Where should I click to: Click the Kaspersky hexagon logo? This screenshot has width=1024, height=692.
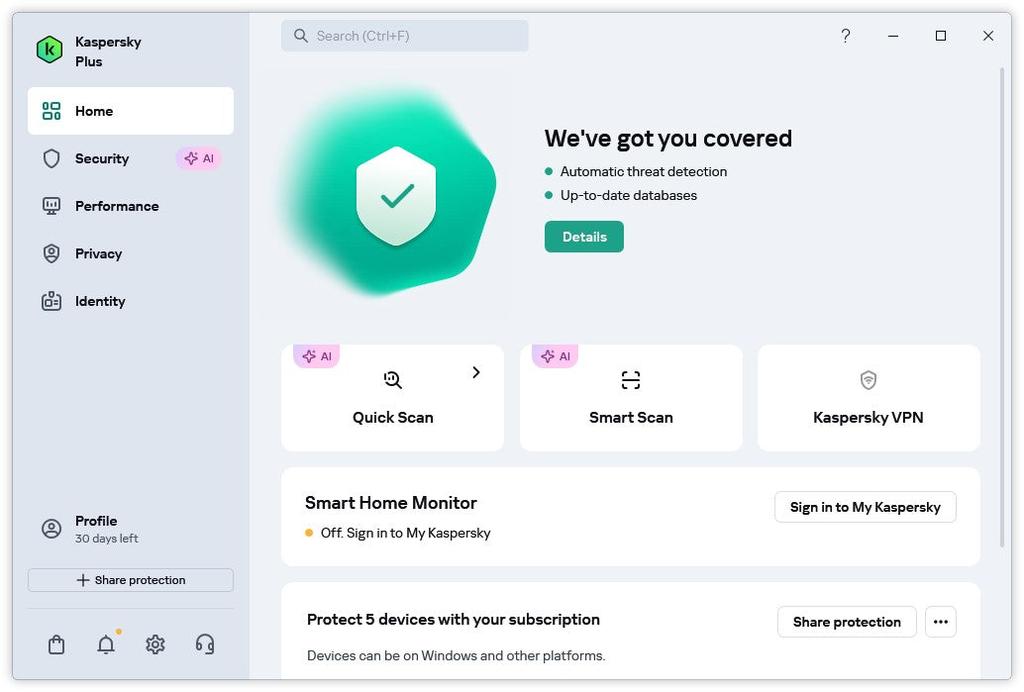pos(49,50)
